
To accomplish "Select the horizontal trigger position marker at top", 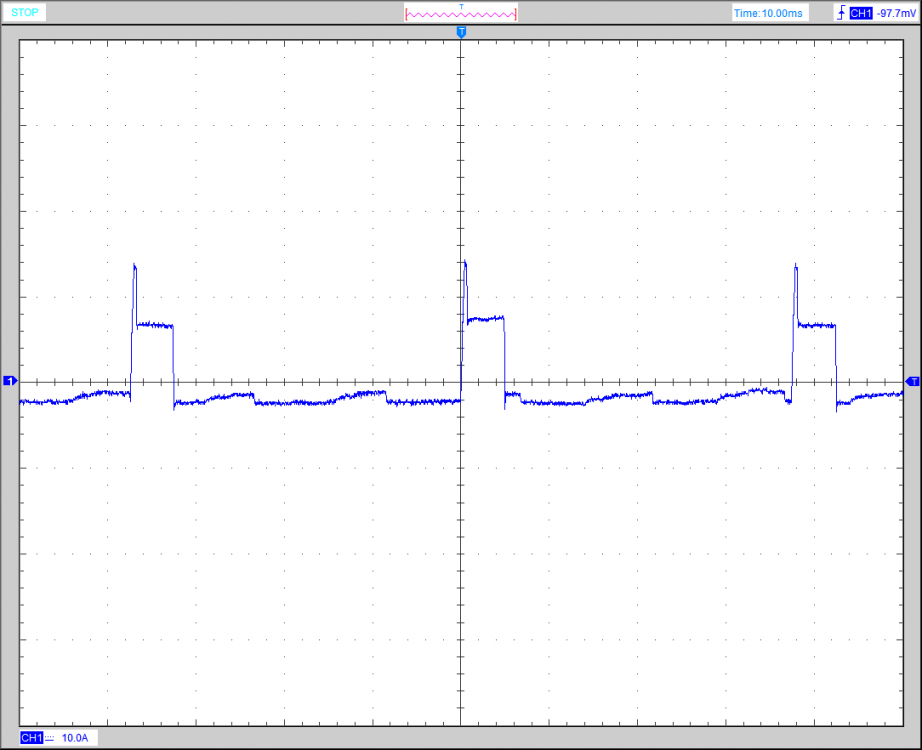I will 461,33.
